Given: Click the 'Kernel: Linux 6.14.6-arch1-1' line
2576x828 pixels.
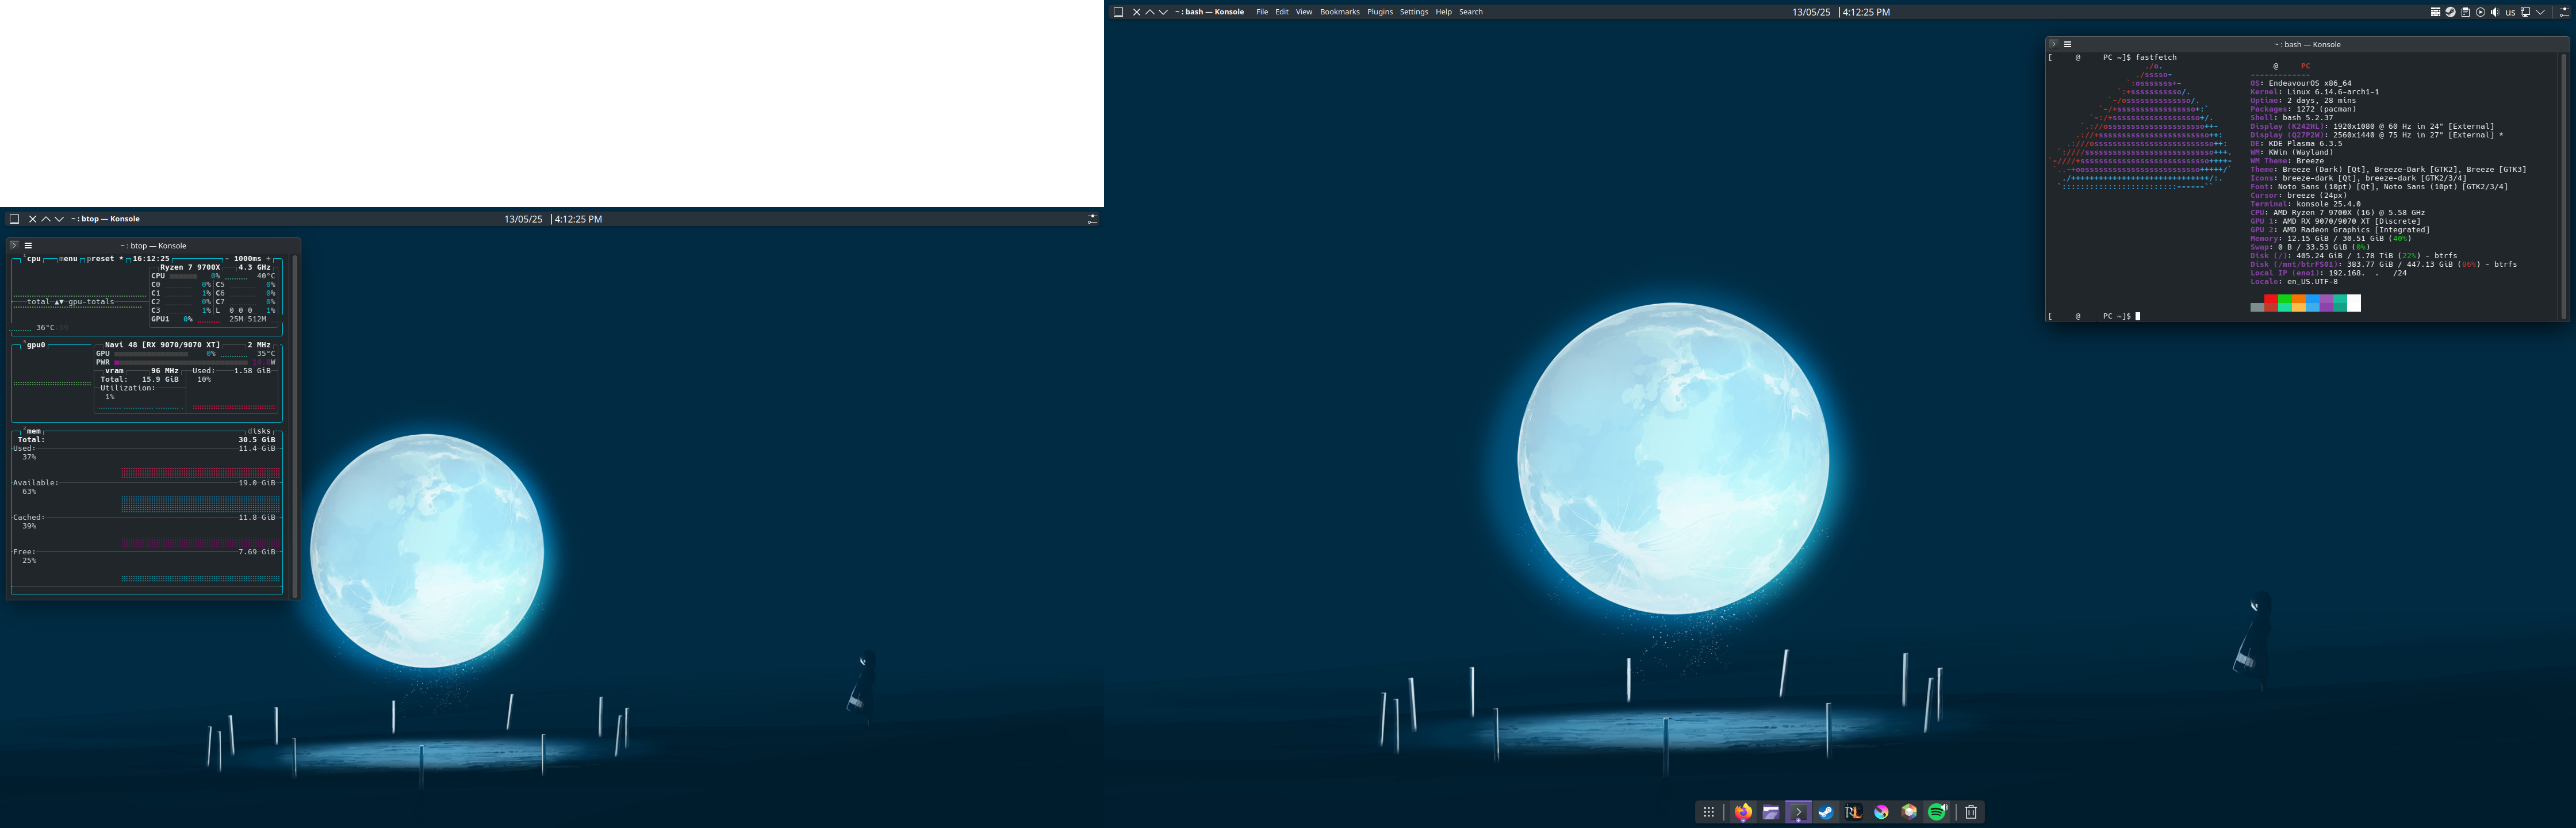Looking at the screenshot, I should 2315,92.
